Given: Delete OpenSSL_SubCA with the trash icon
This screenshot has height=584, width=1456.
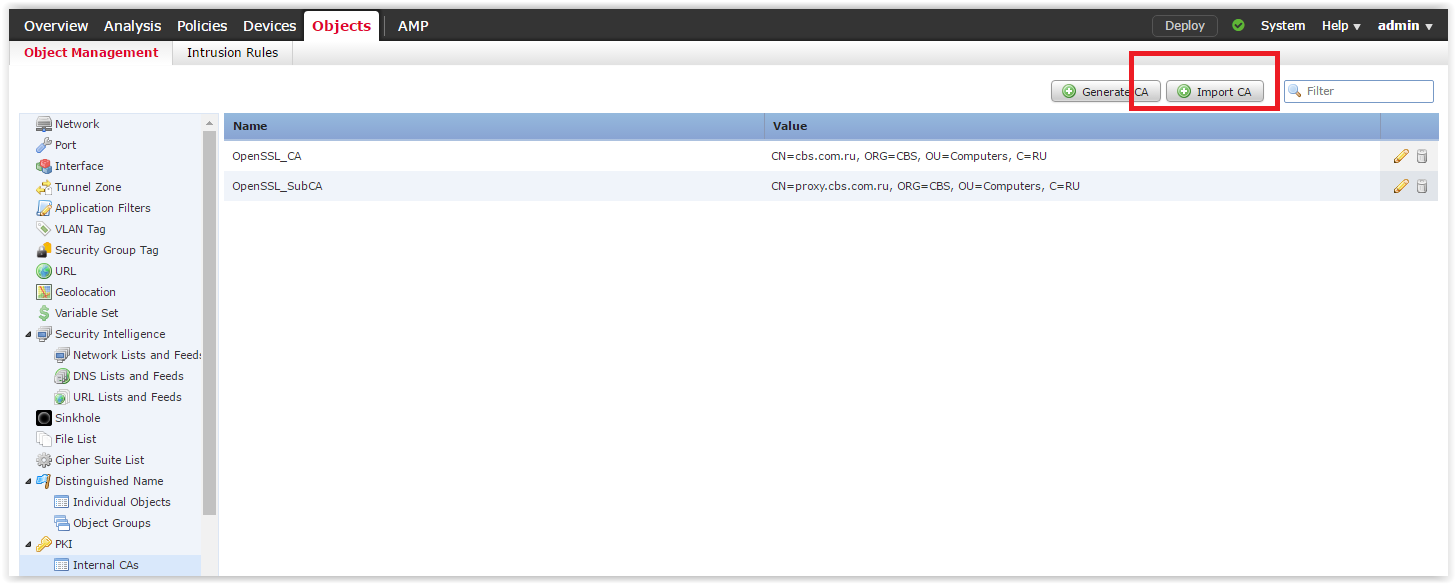Looking at the screenshot, I should pyautogui.click(x=1422, y=186).
